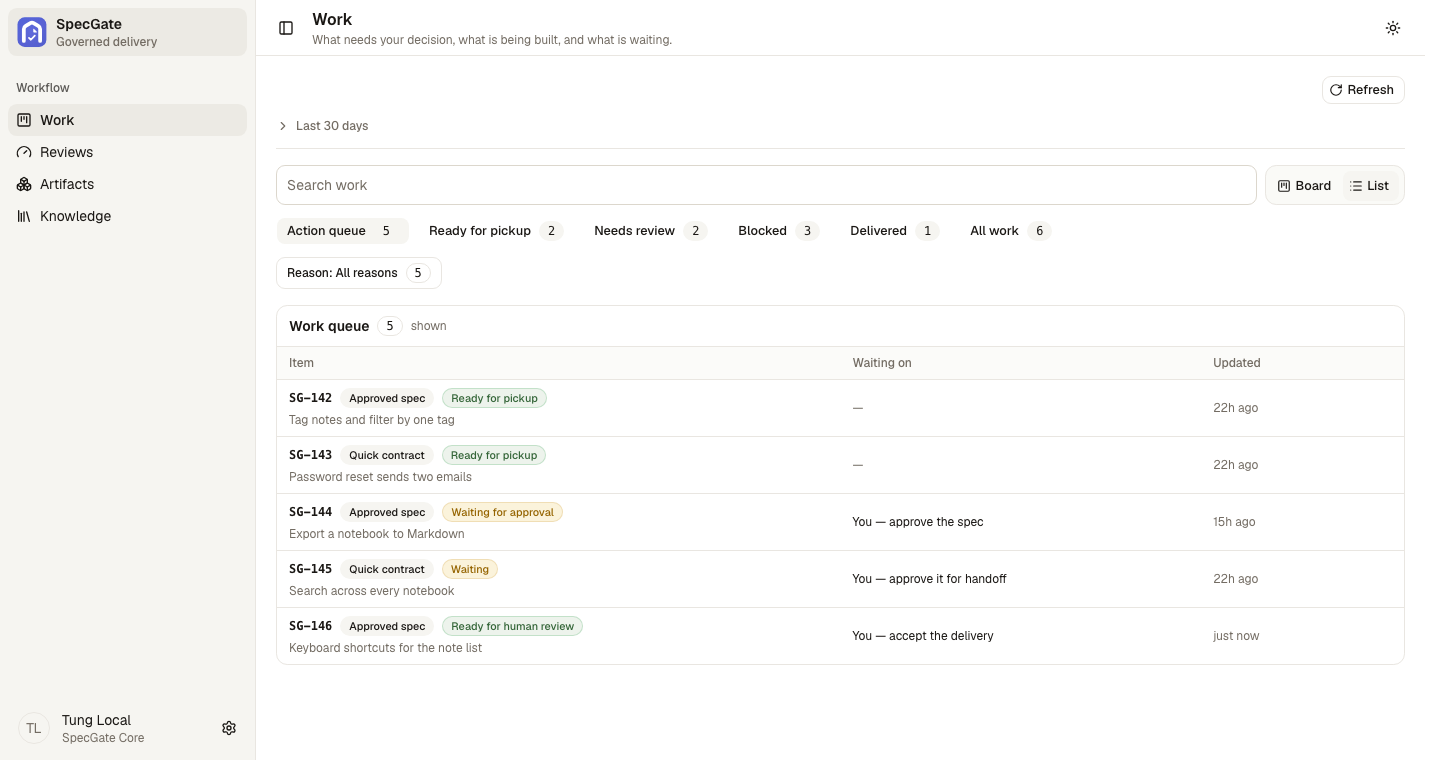Click Approved spec badge on SG-142
Viewport: 1440px width, 760px height.
pos(387,398)
